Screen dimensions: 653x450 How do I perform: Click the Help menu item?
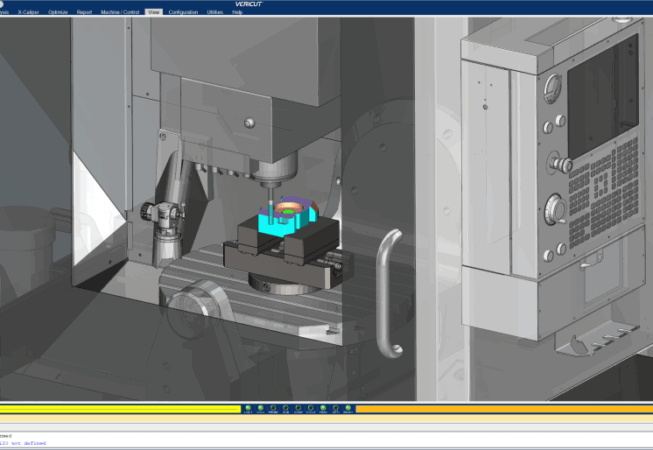(237, 12)
